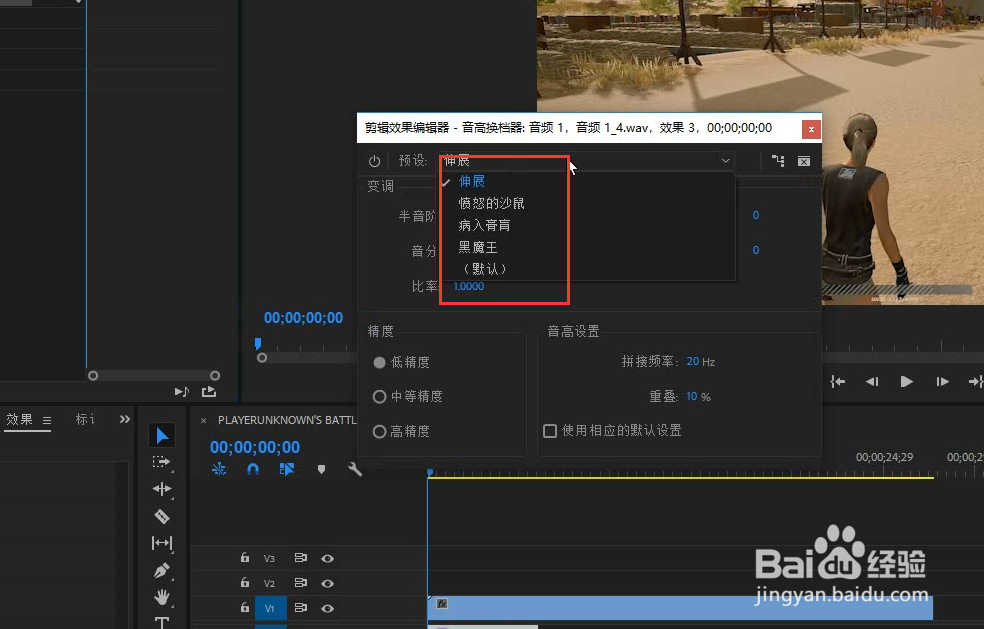Click the cents value 0
Viewport: 984px width, 629px height.
pyautogui.click(x=756, y=250)
